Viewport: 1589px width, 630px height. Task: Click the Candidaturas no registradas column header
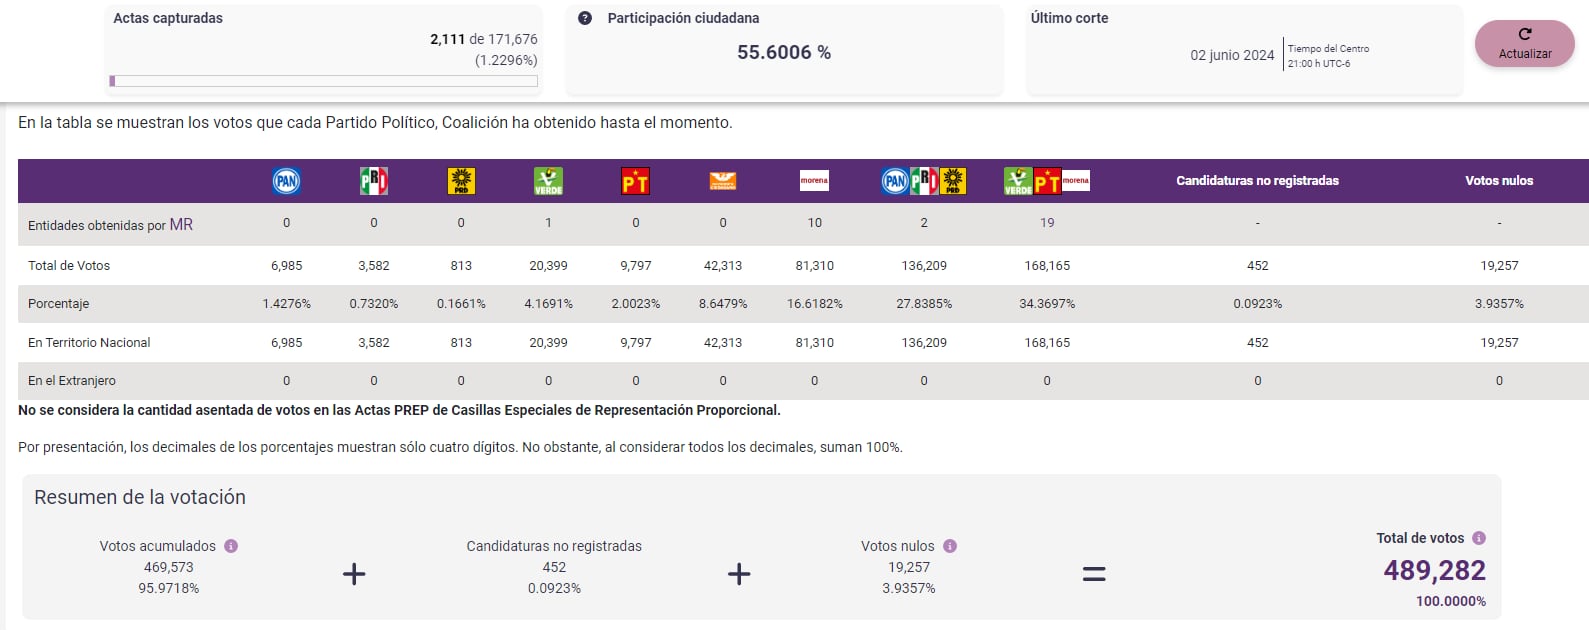pos(1257,181)
